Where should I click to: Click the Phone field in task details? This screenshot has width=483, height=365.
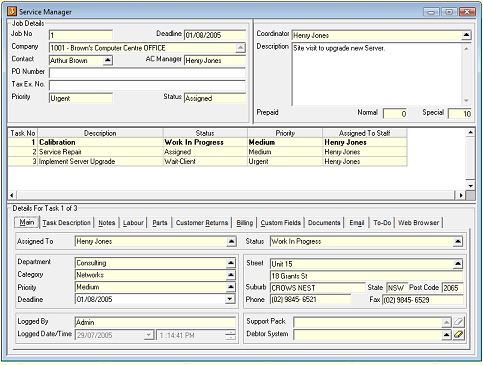tap(311, 299)
